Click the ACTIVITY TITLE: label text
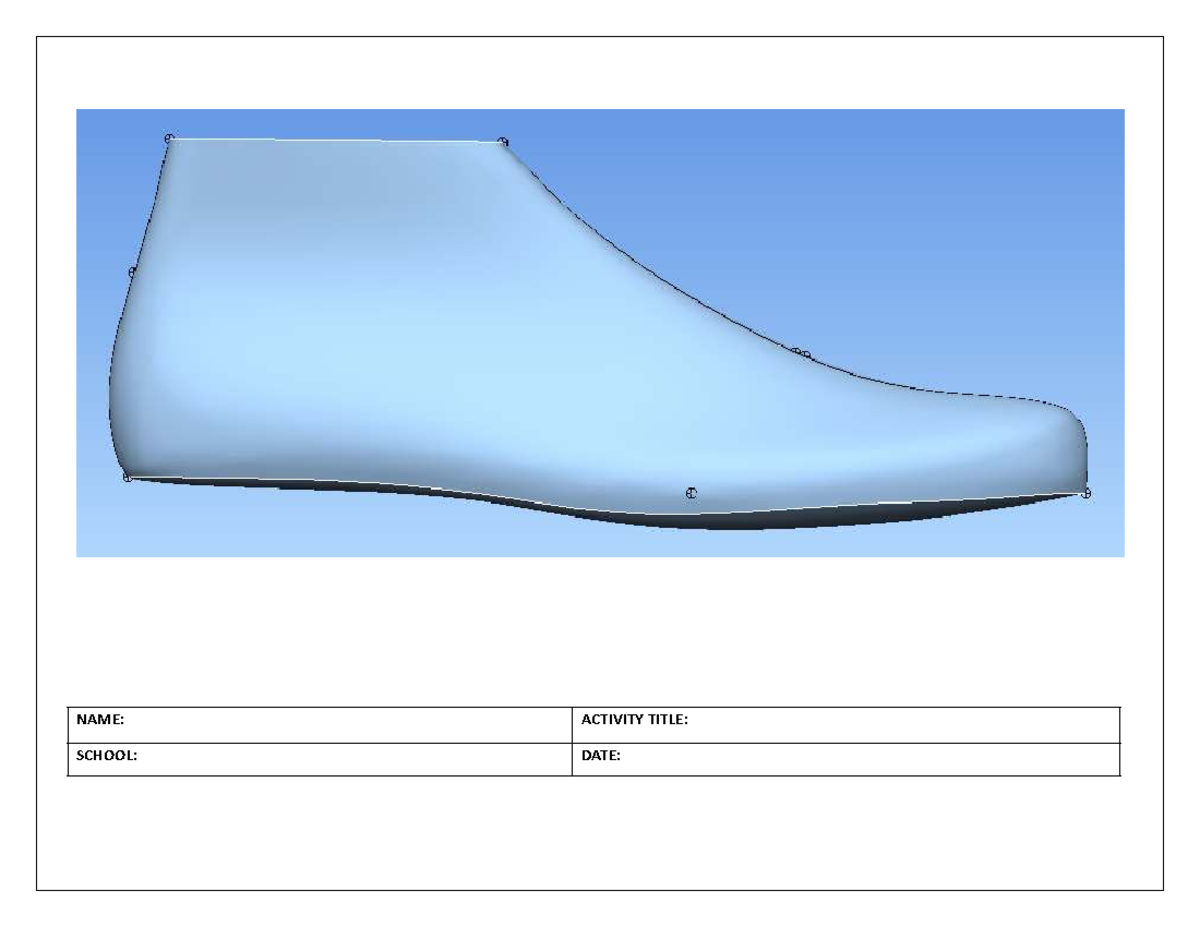Screen dimensions: 1200x927 (635, 720)
